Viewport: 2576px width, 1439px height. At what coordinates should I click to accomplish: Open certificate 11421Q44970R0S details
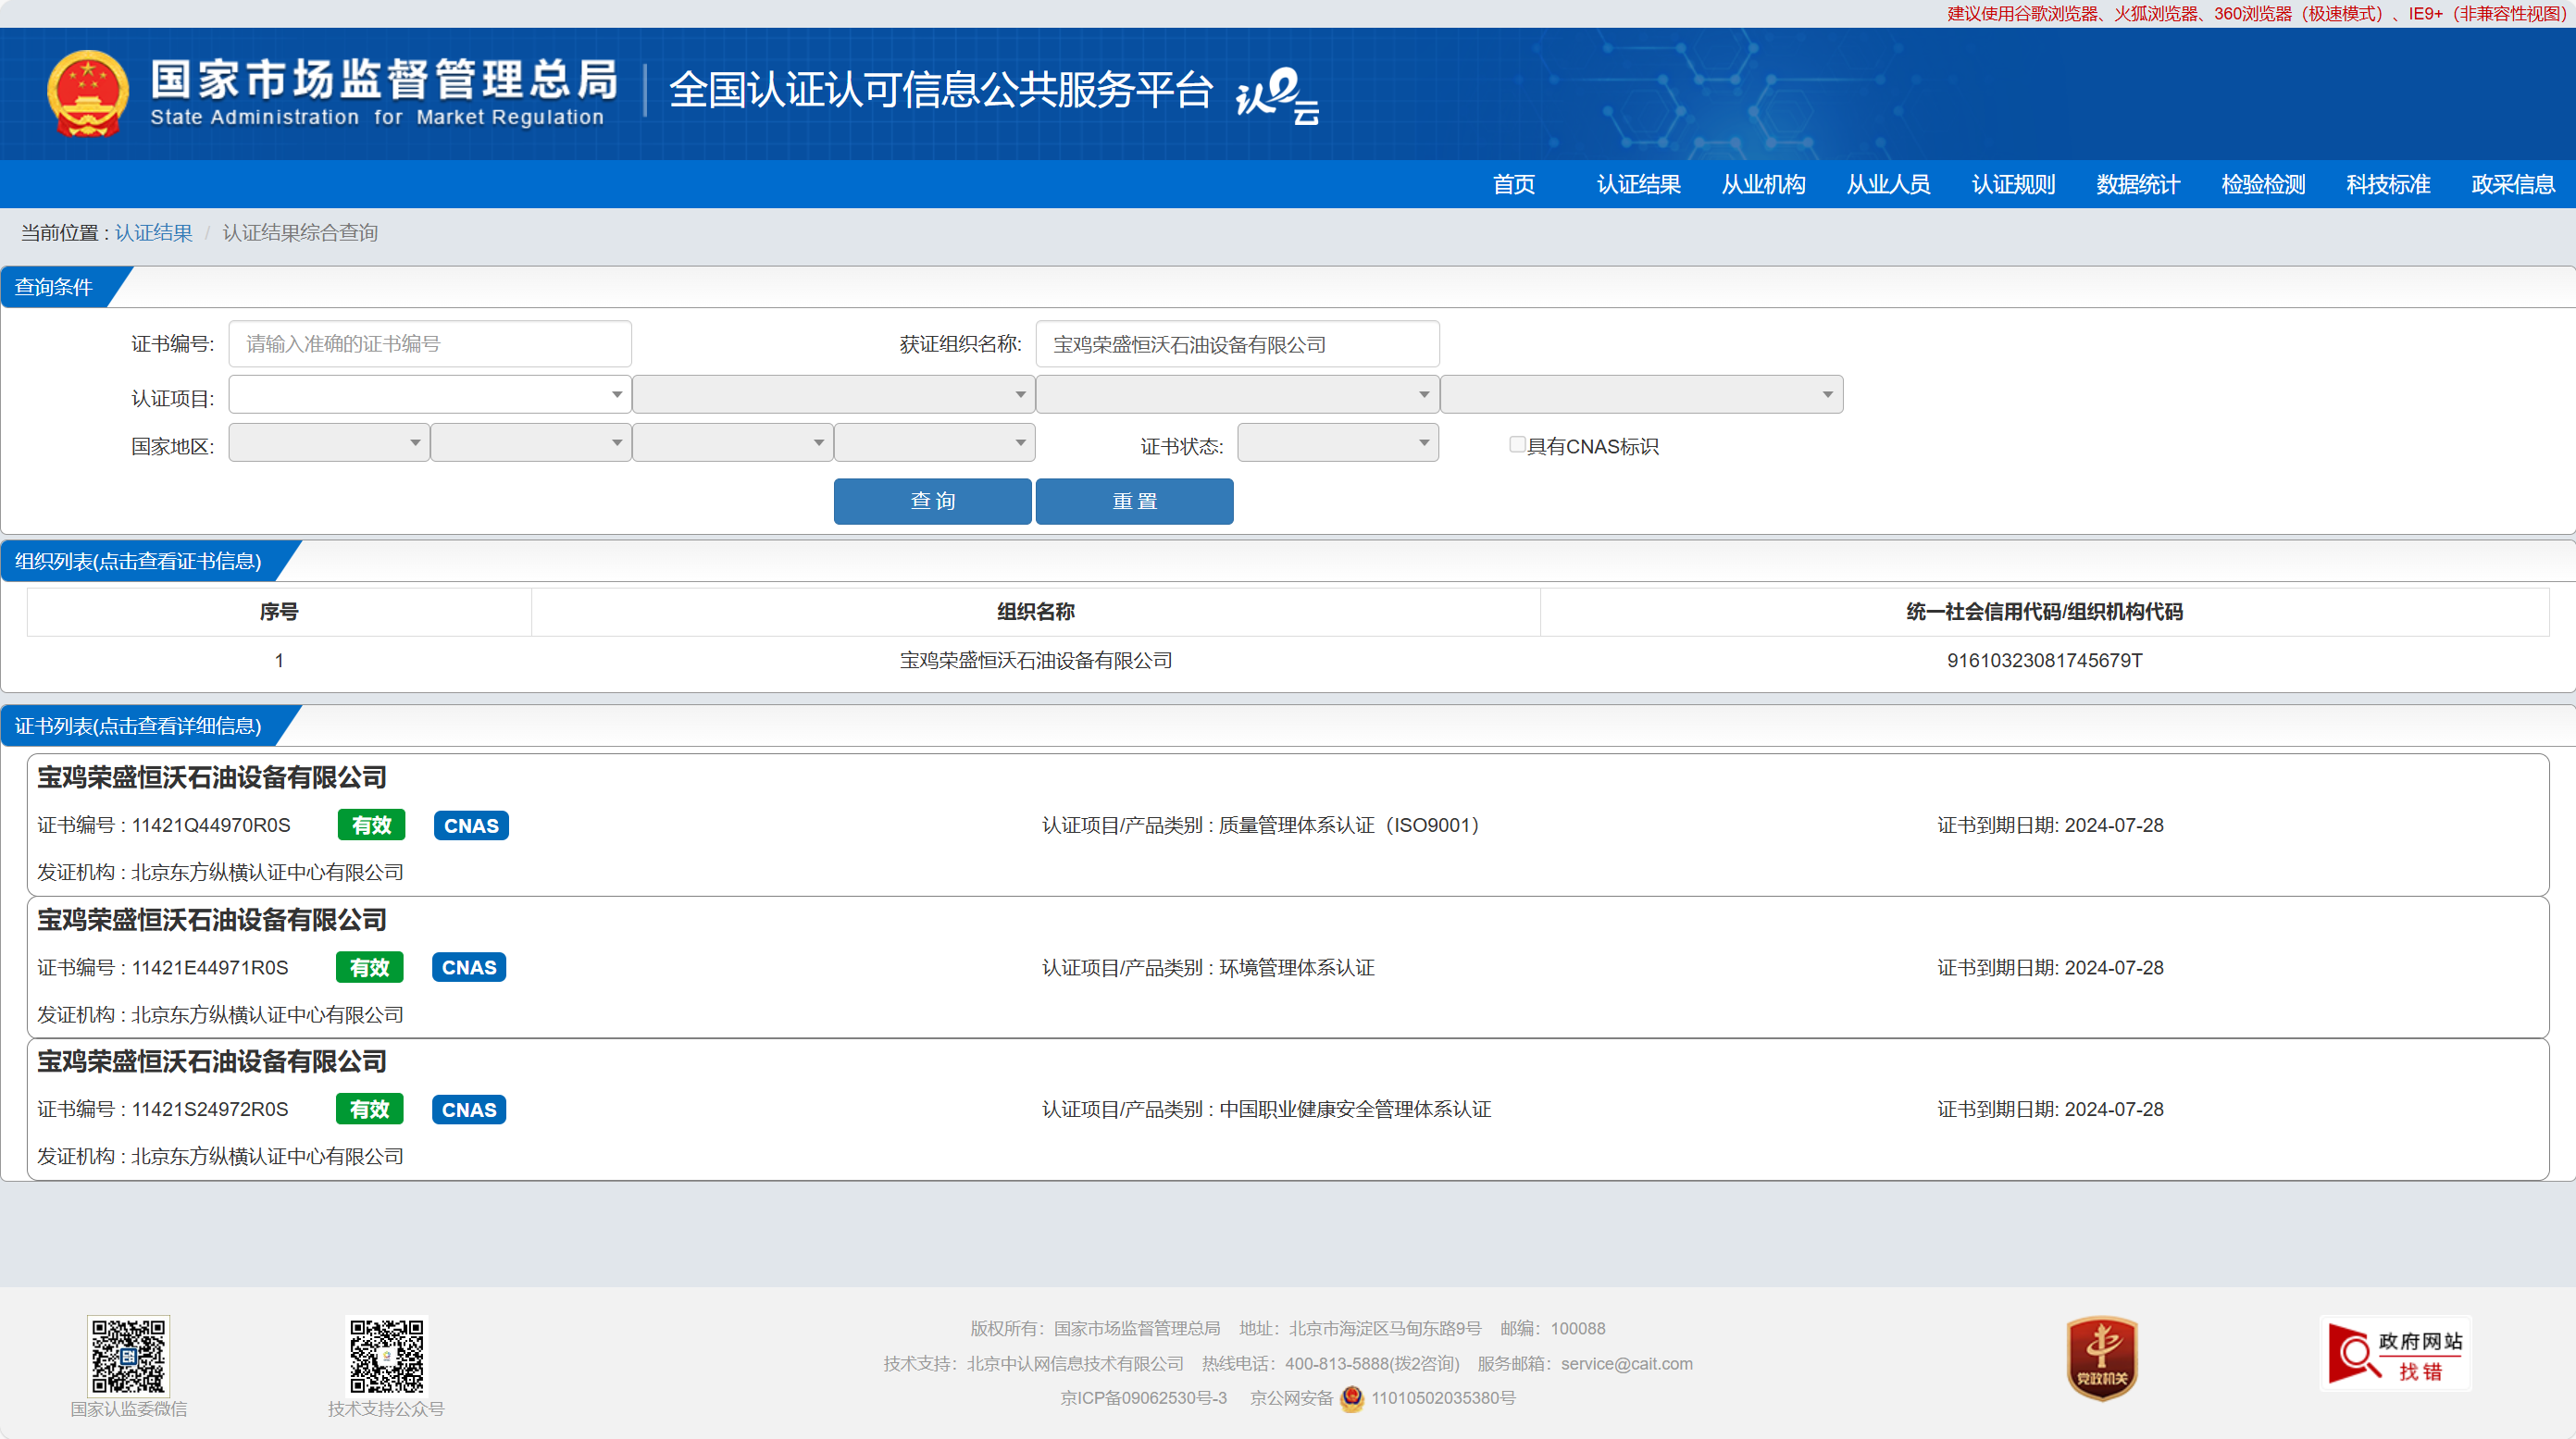(1288, 825)
